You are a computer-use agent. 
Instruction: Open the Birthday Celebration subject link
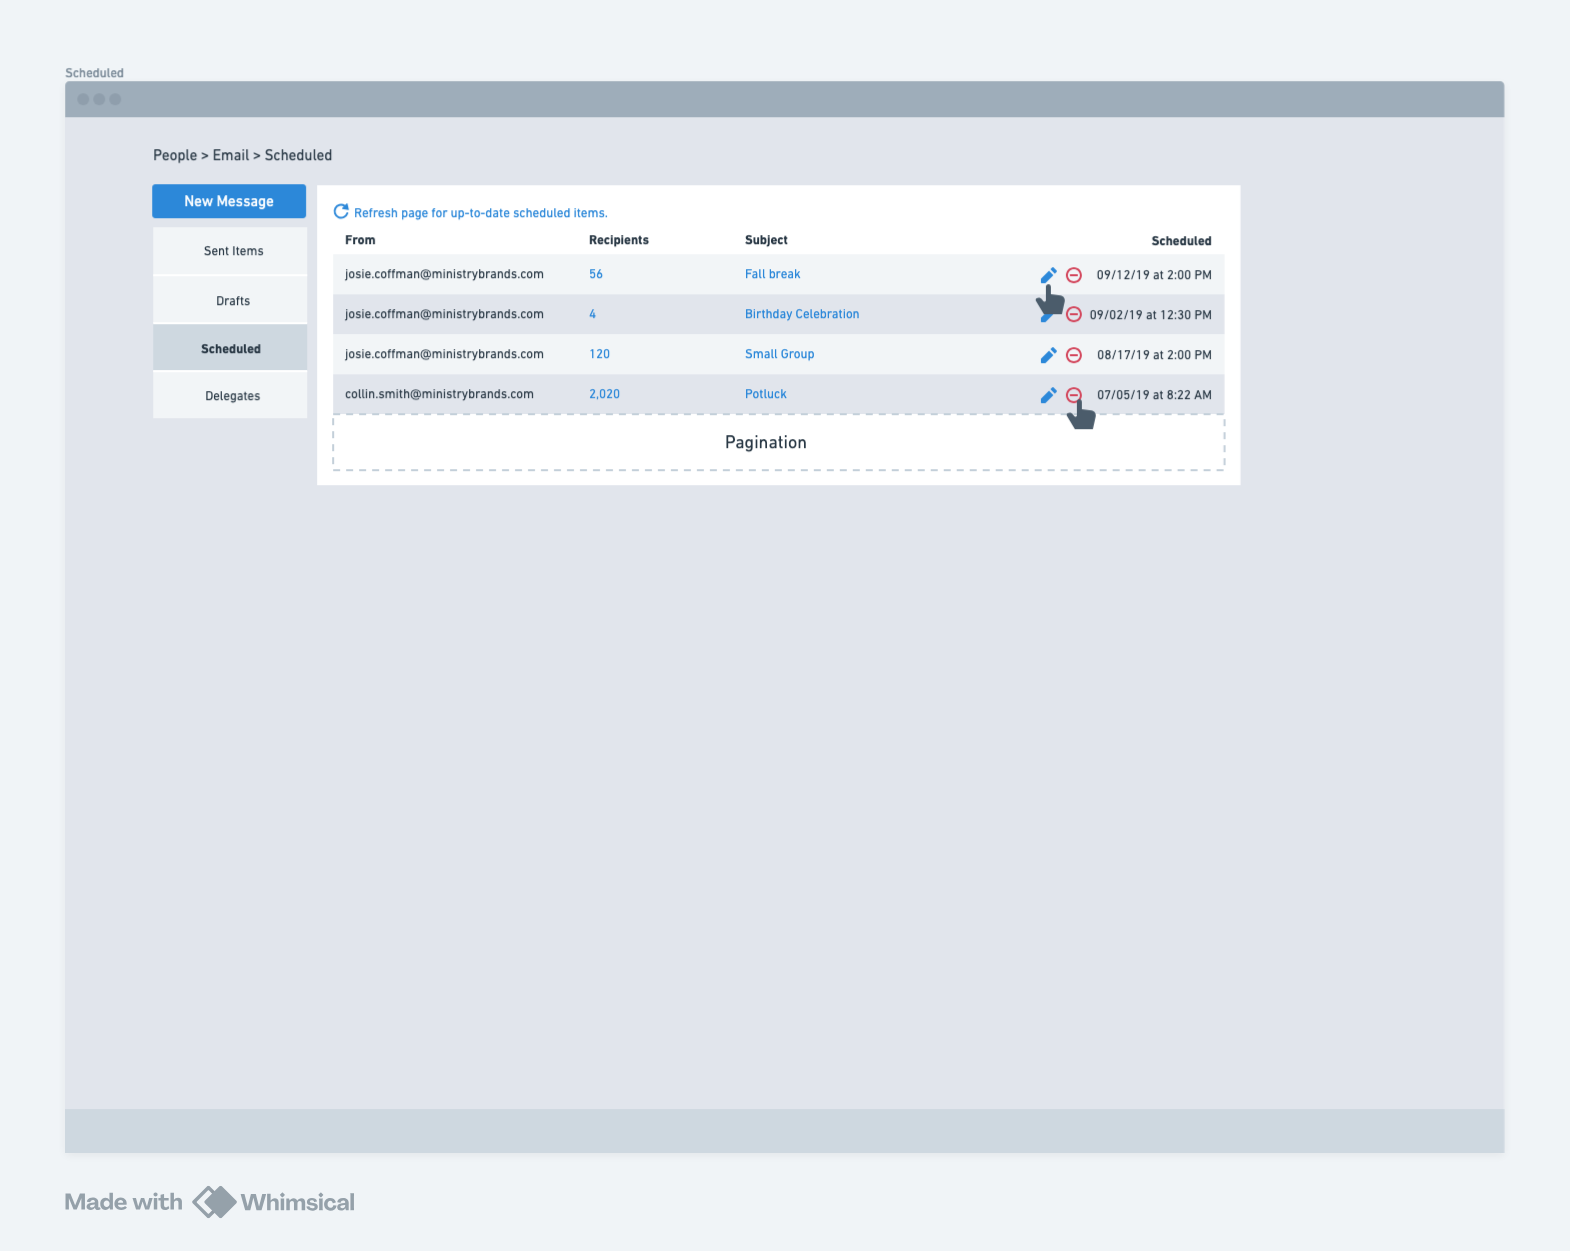tap(802, 314)
